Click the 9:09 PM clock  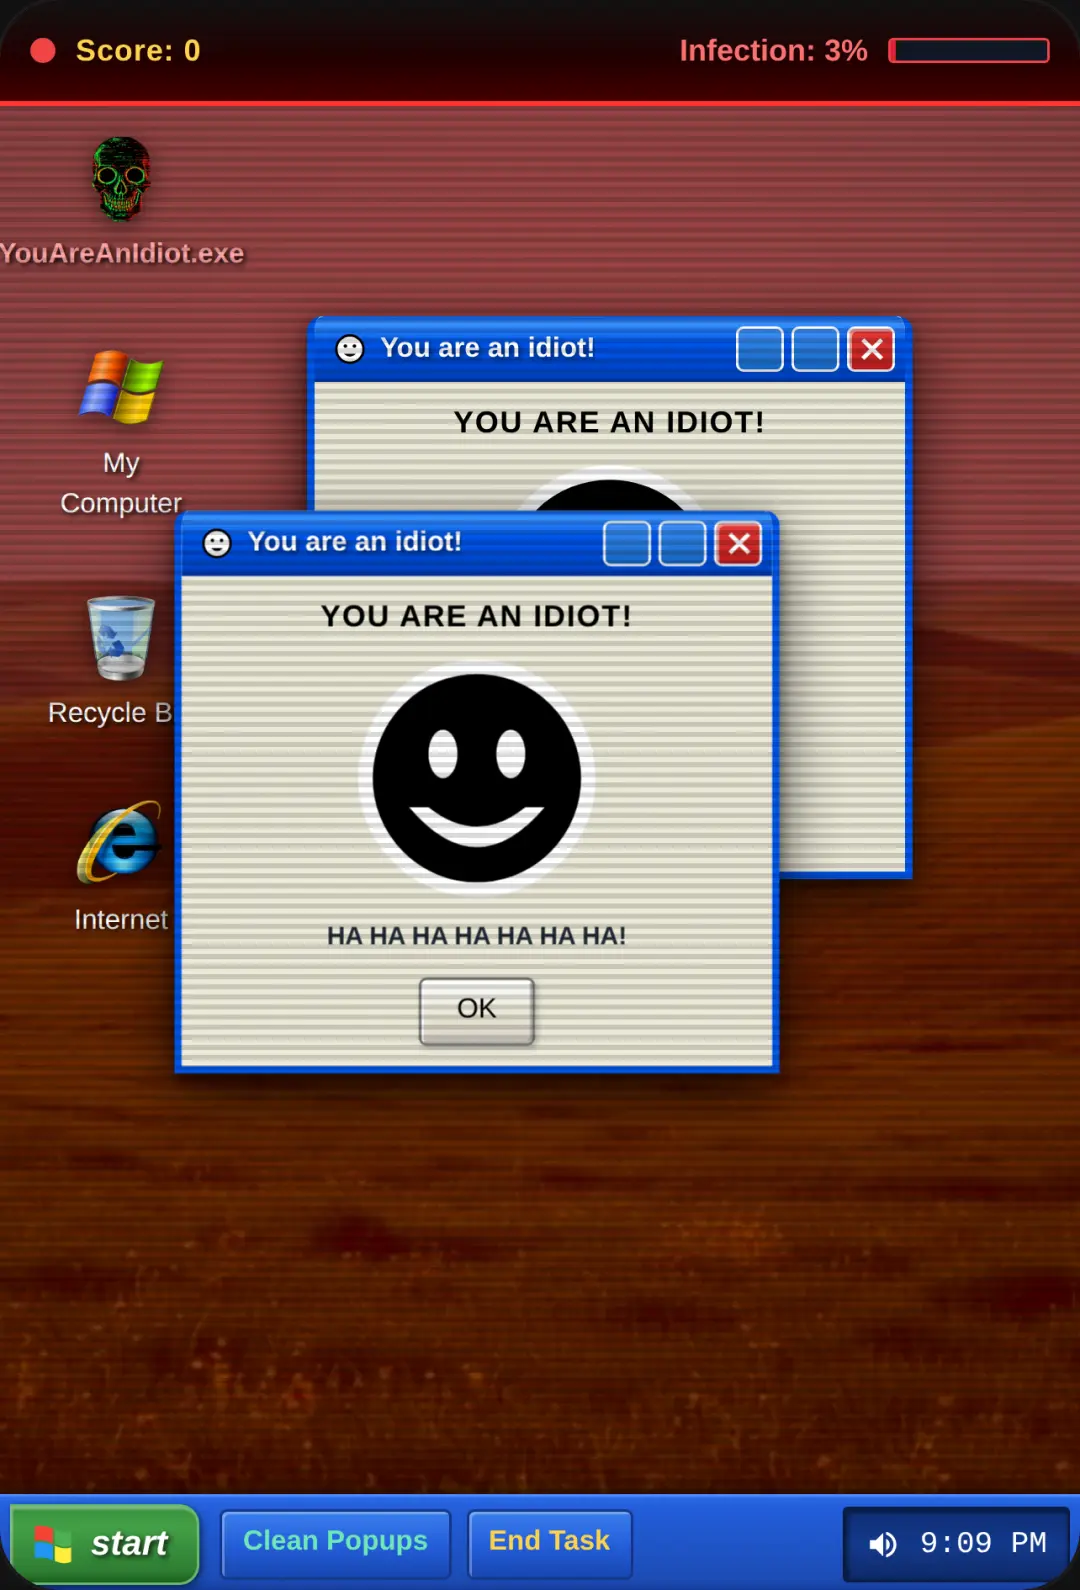tap(983, 1543)
